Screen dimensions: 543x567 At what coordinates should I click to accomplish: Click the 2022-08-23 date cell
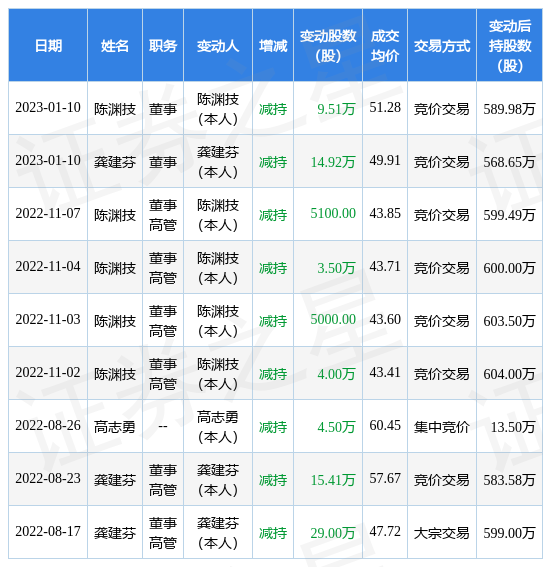[x=48, y=479]
